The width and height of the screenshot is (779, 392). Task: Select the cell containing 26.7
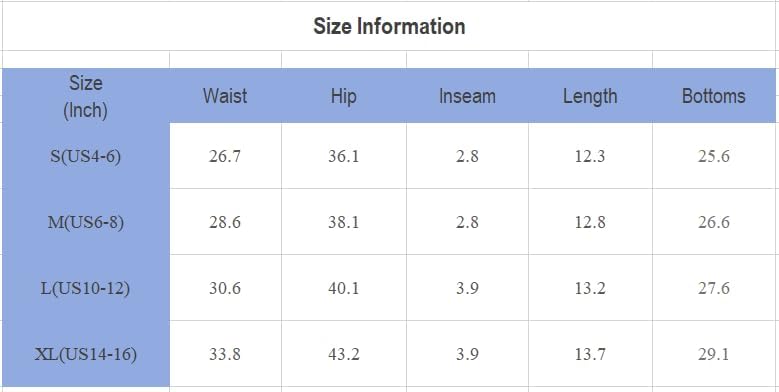pos(225,156)
